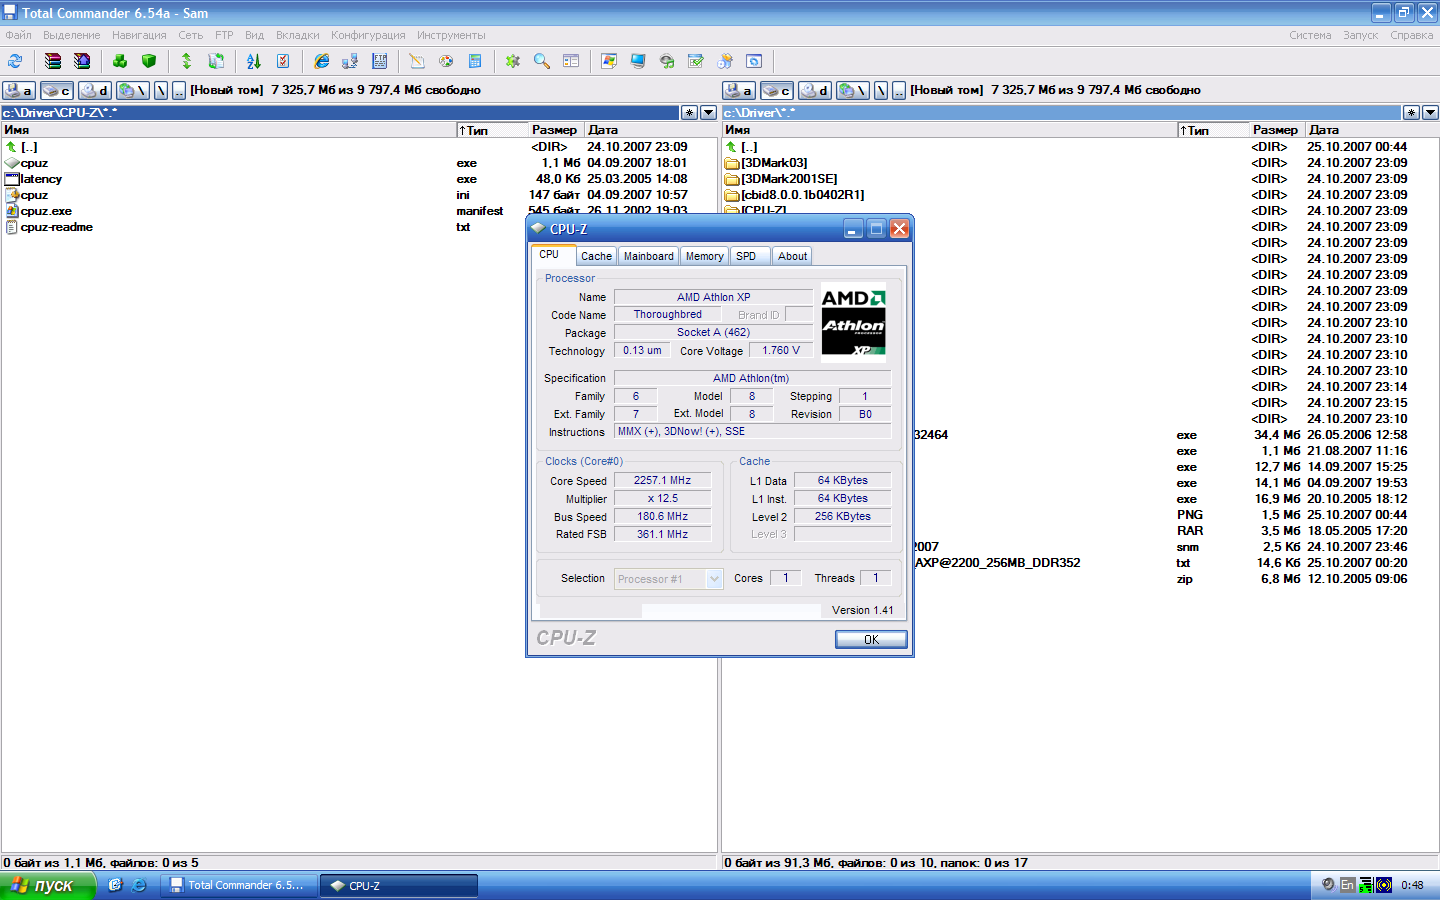
Task: Open right panel directory history dropdown
Action: coord(1430,113)
